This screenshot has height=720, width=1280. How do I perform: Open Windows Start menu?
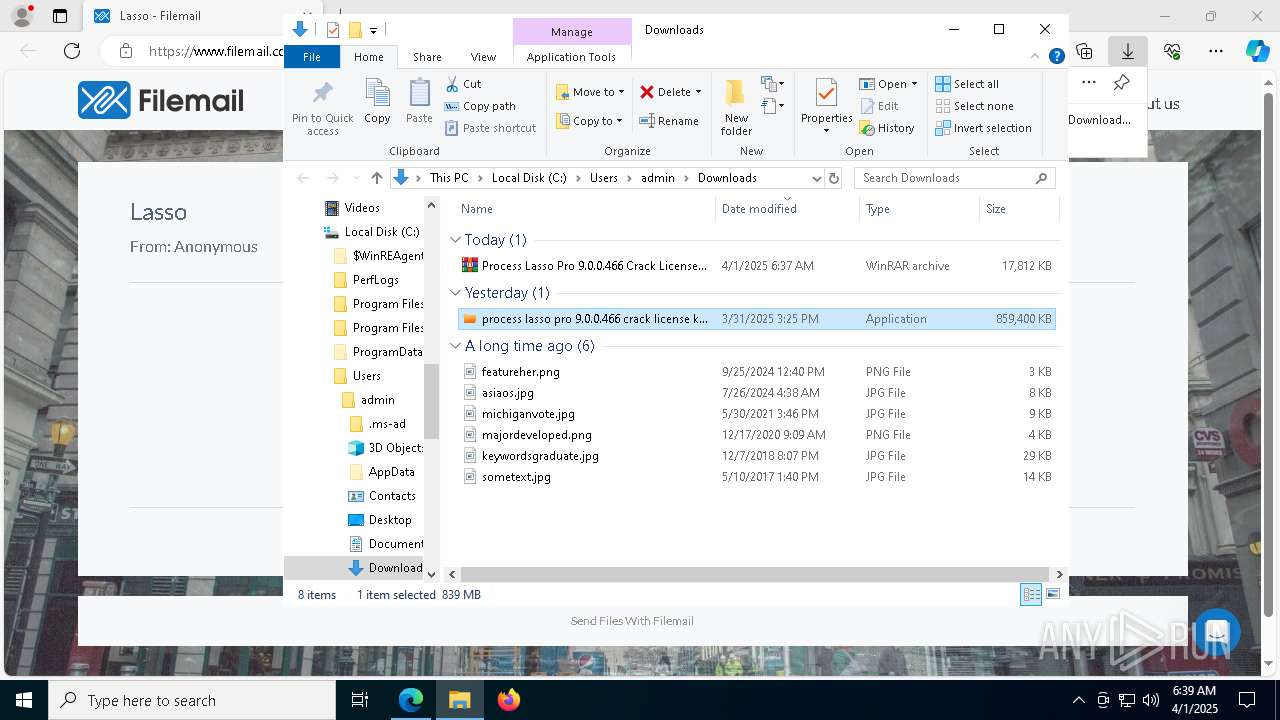24,700
